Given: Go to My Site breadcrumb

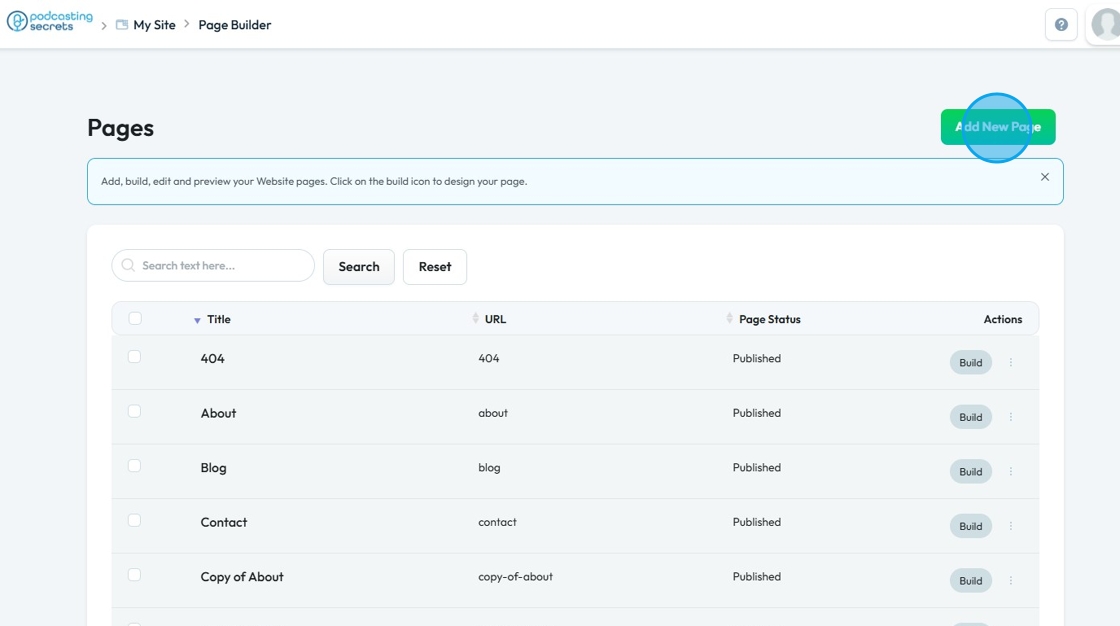Looking at the screenshot, I should [x=154, y=25].
